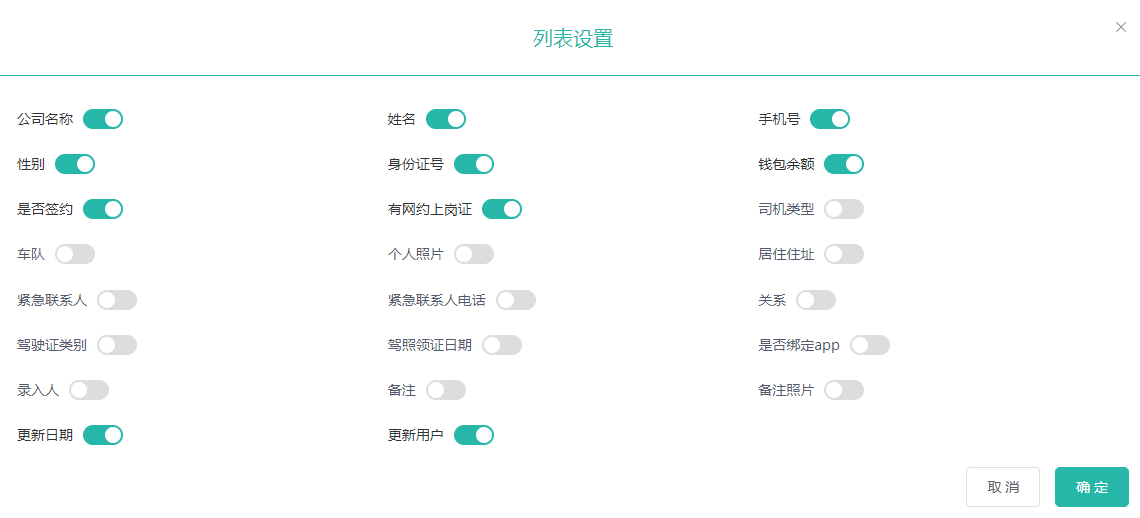The width and height of the screenshot is (1140, 518).
Task: Enable the 司机类型 toggle
Action: click(844, 210)
